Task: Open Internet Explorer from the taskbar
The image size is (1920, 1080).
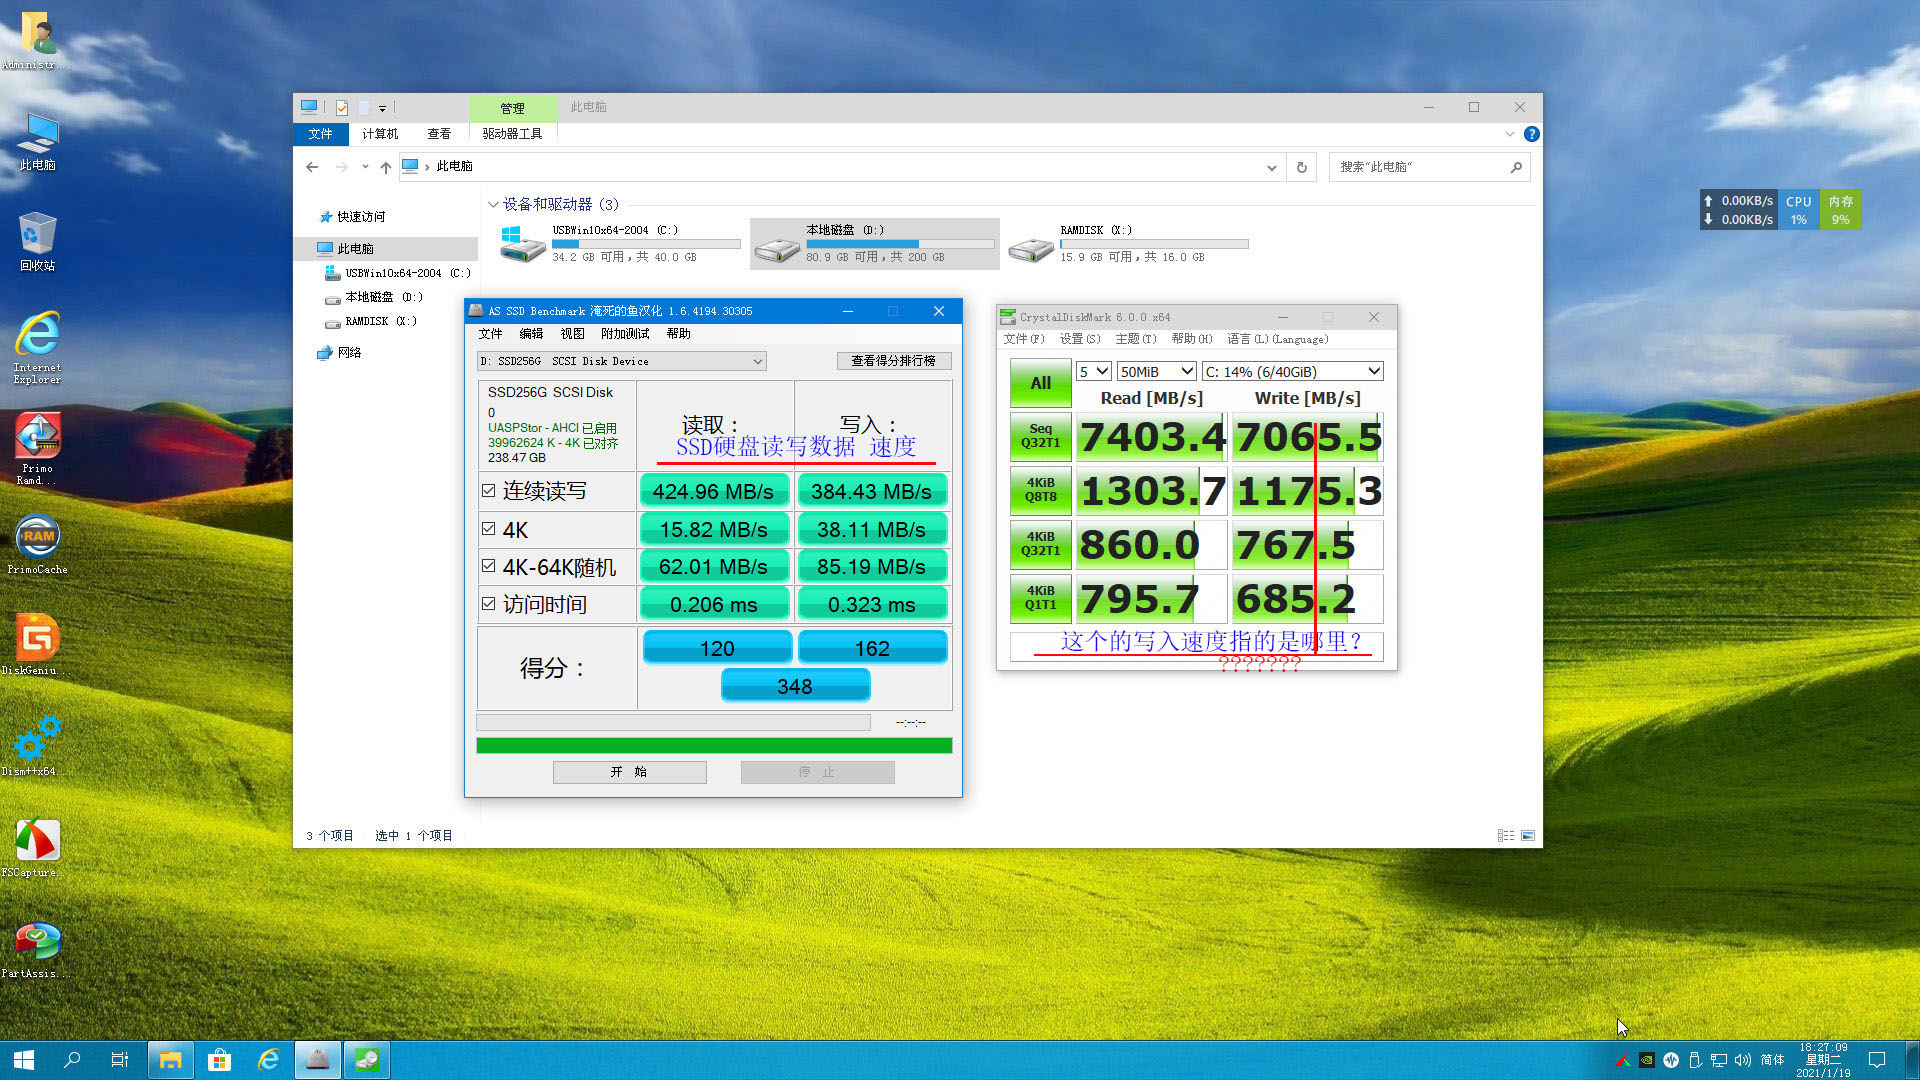Action: point(268,1060)
